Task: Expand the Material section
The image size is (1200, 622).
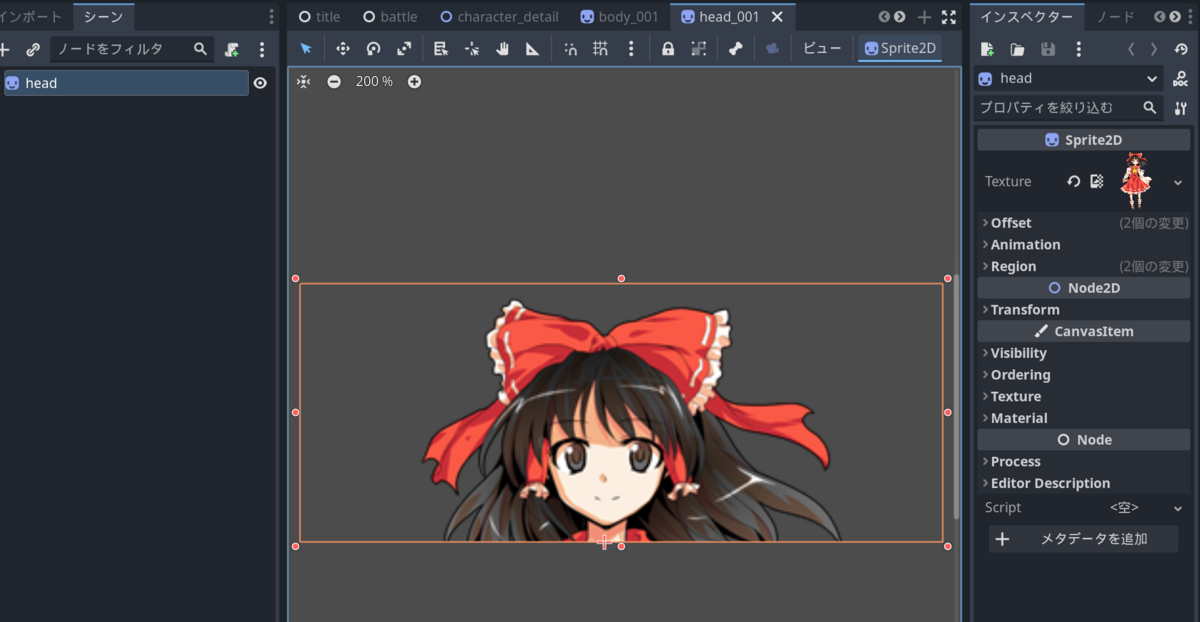Action: 1084,418
